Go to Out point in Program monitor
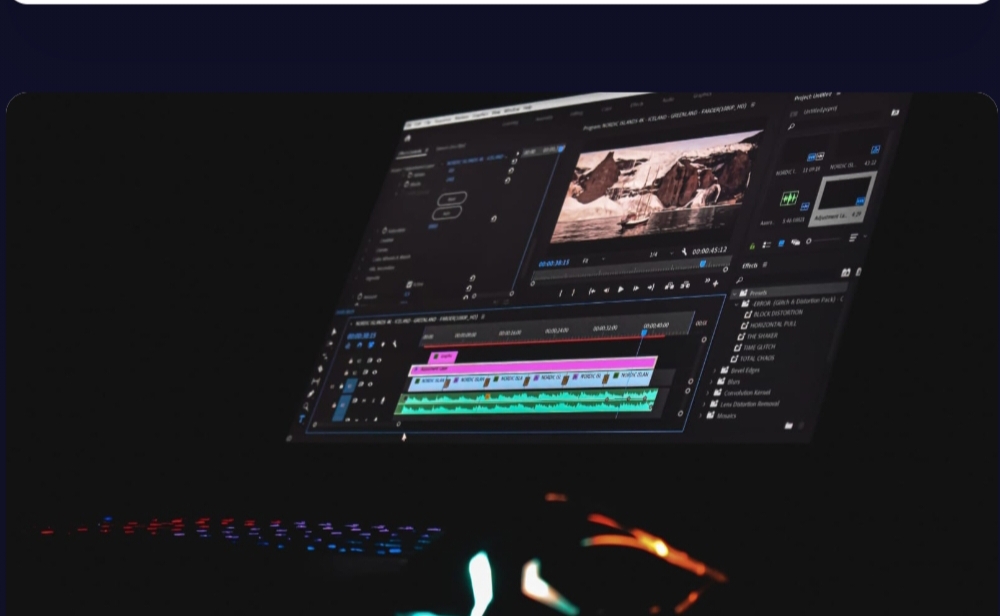1000x616 pixels. 651,288
